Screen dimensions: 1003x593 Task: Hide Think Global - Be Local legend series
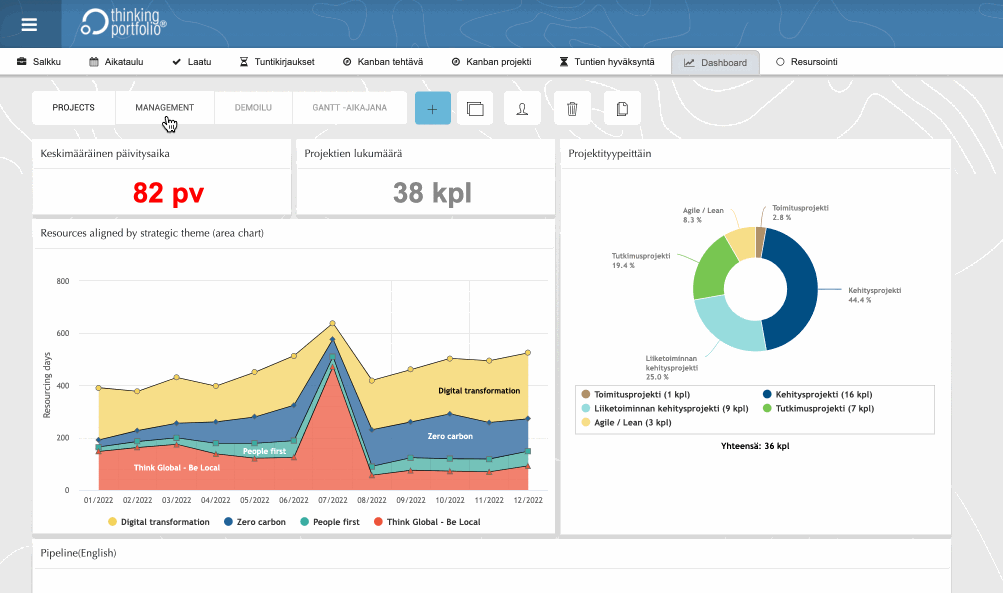coord(426,522)
